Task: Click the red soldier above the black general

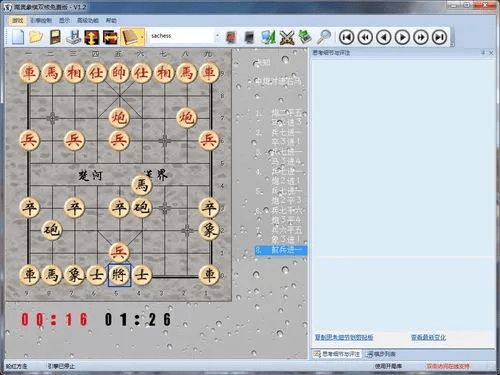Action: 119,252
